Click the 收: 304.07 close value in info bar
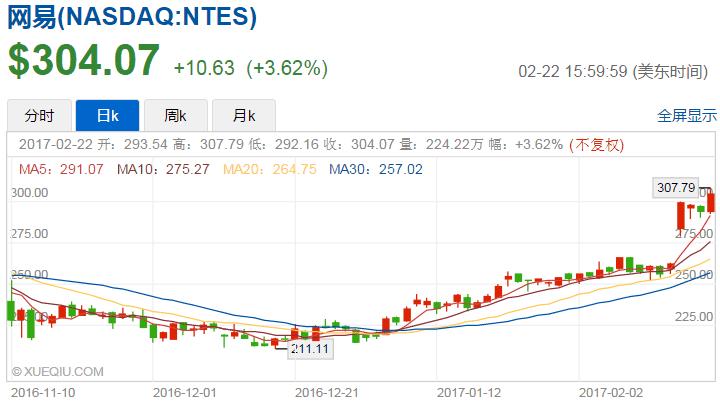 [359, 145]
